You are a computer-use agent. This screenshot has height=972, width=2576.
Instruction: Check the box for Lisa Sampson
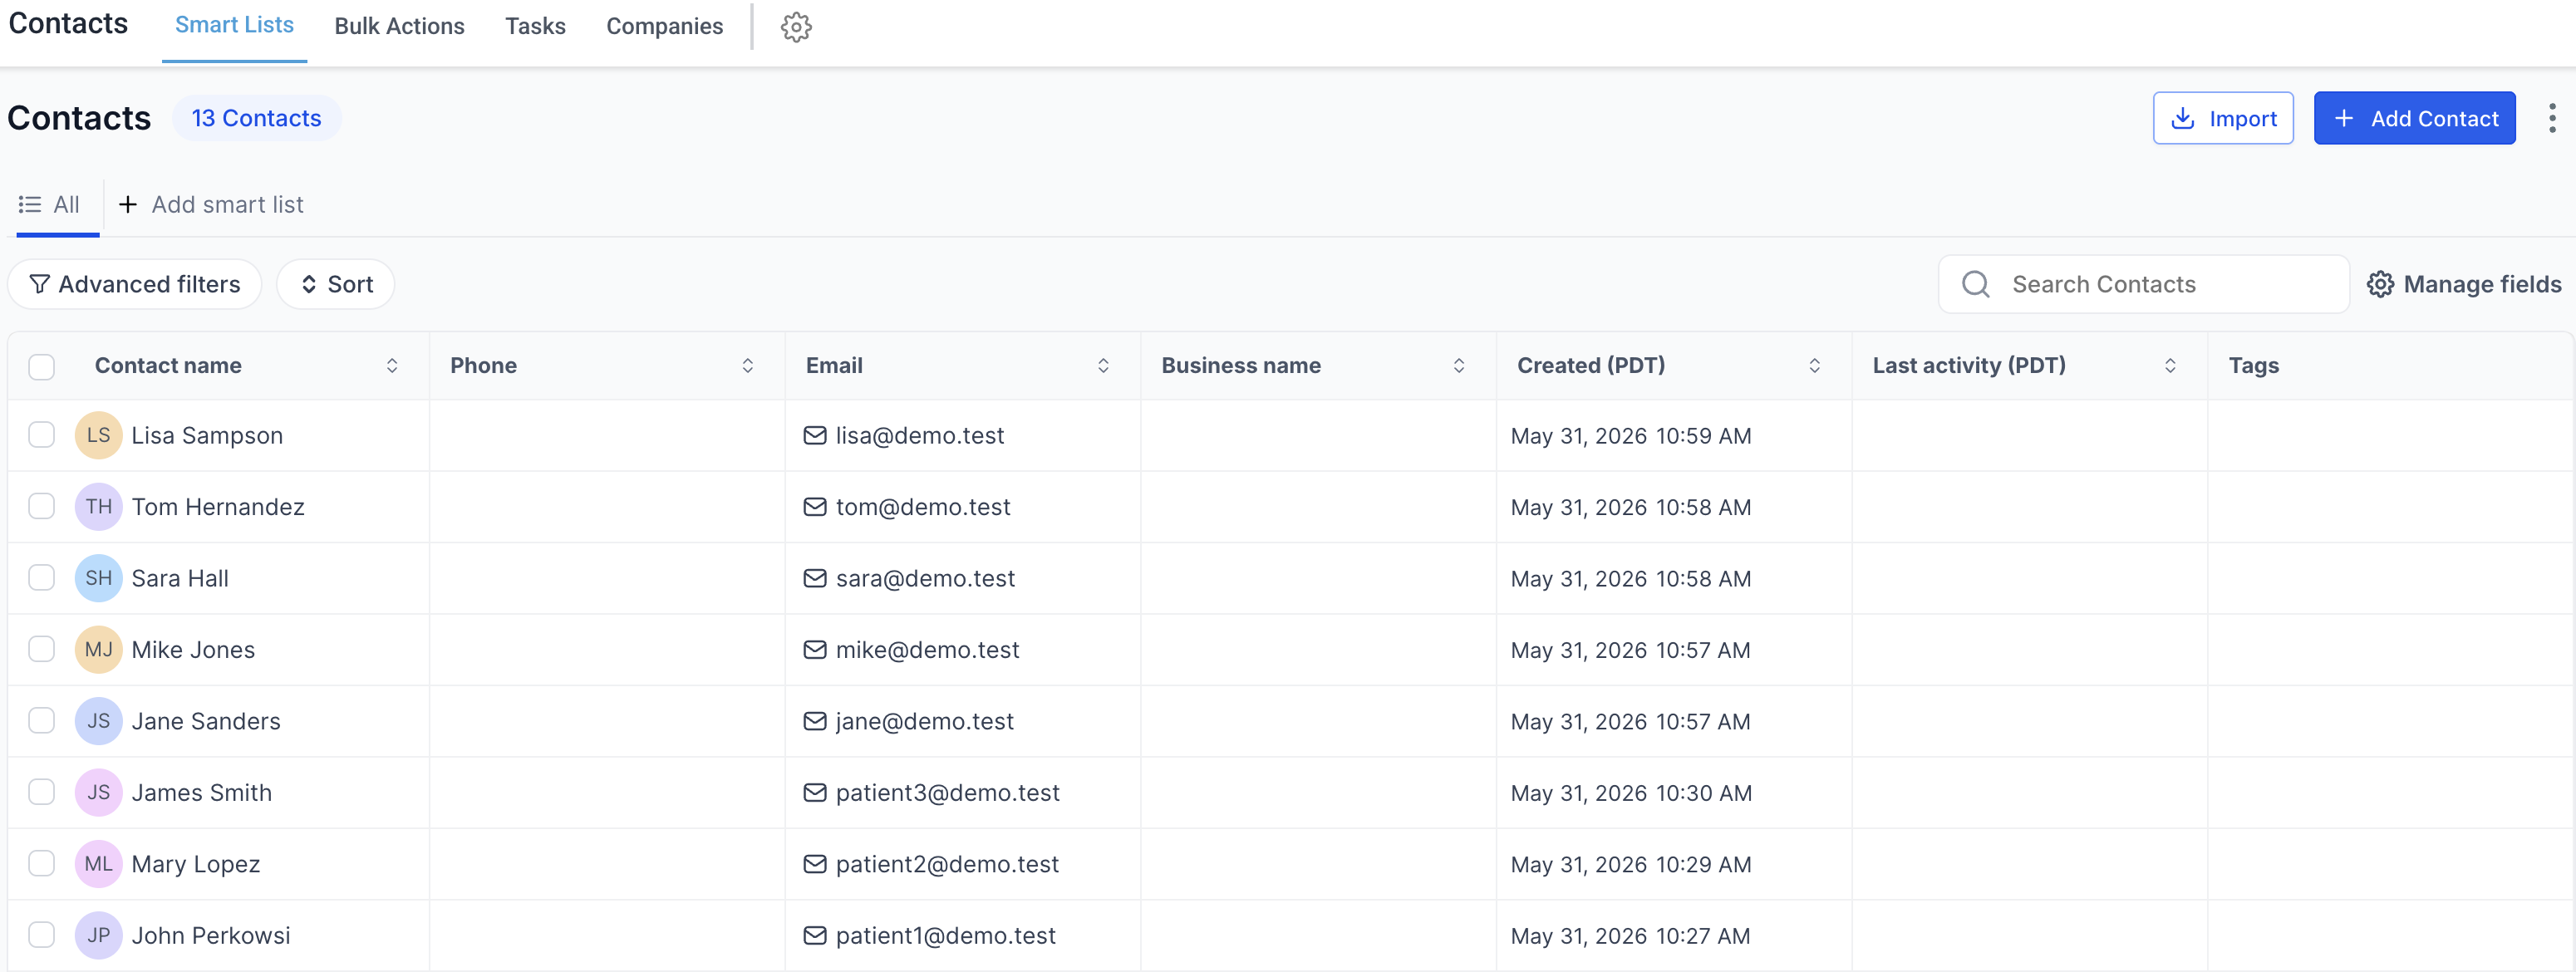[x=41, y=435]
